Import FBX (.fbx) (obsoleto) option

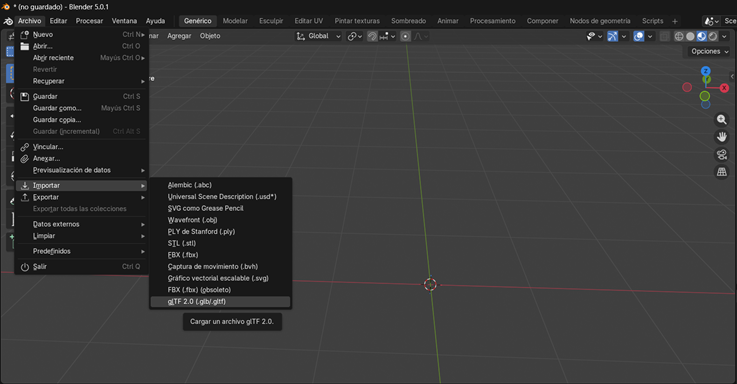(x=220, y=290)
